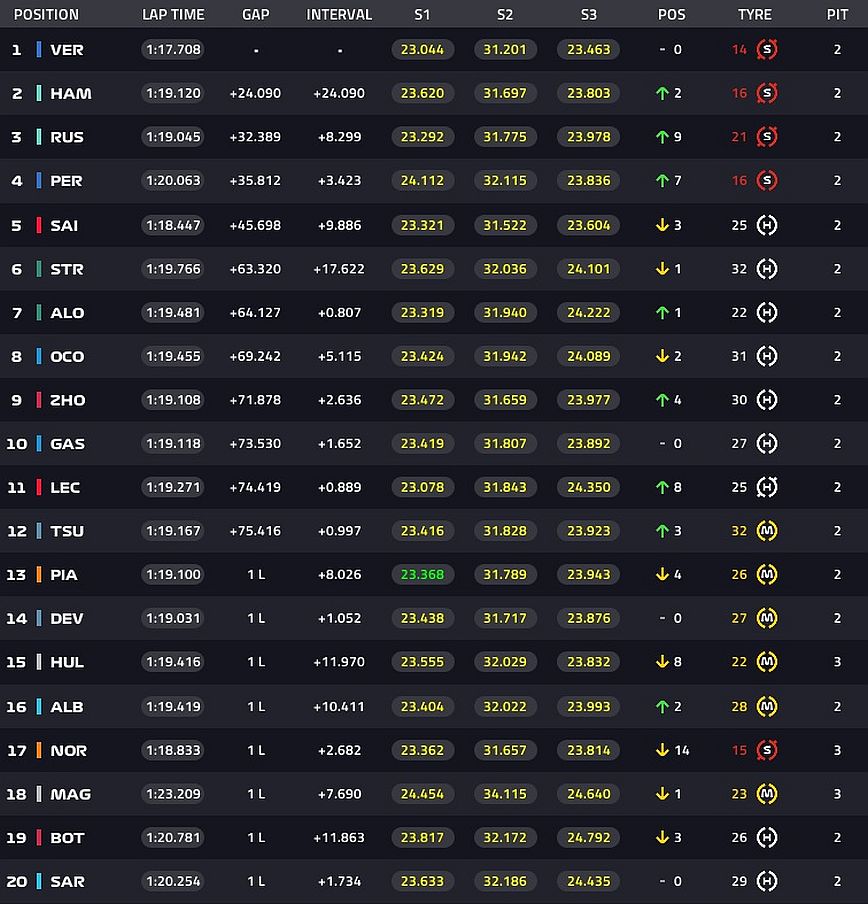Click the 1:17.708 lap time for VER
The image size is (868, 904).
[173, 49]
